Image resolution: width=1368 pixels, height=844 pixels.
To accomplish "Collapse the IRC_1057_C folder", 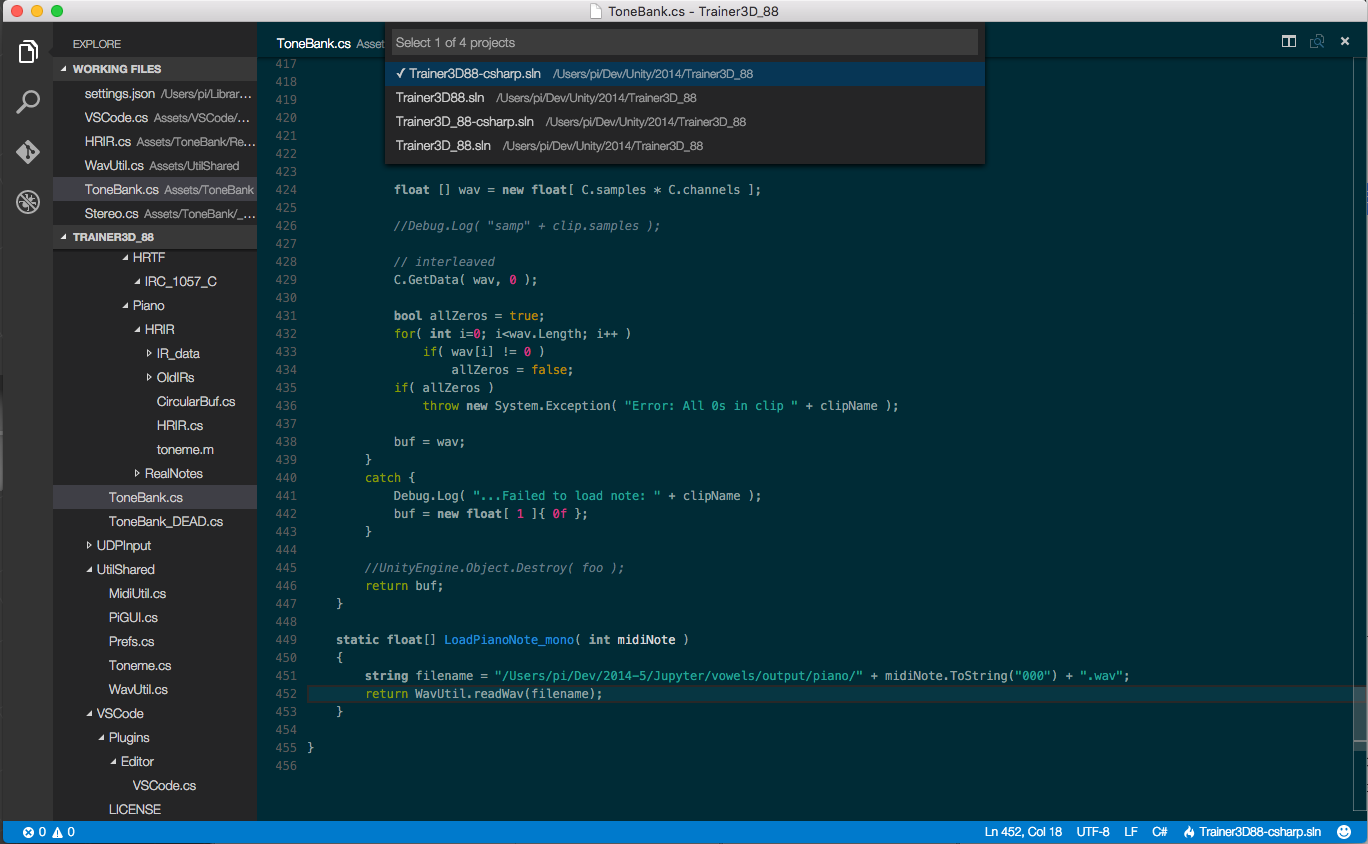I will click(137, 282).
